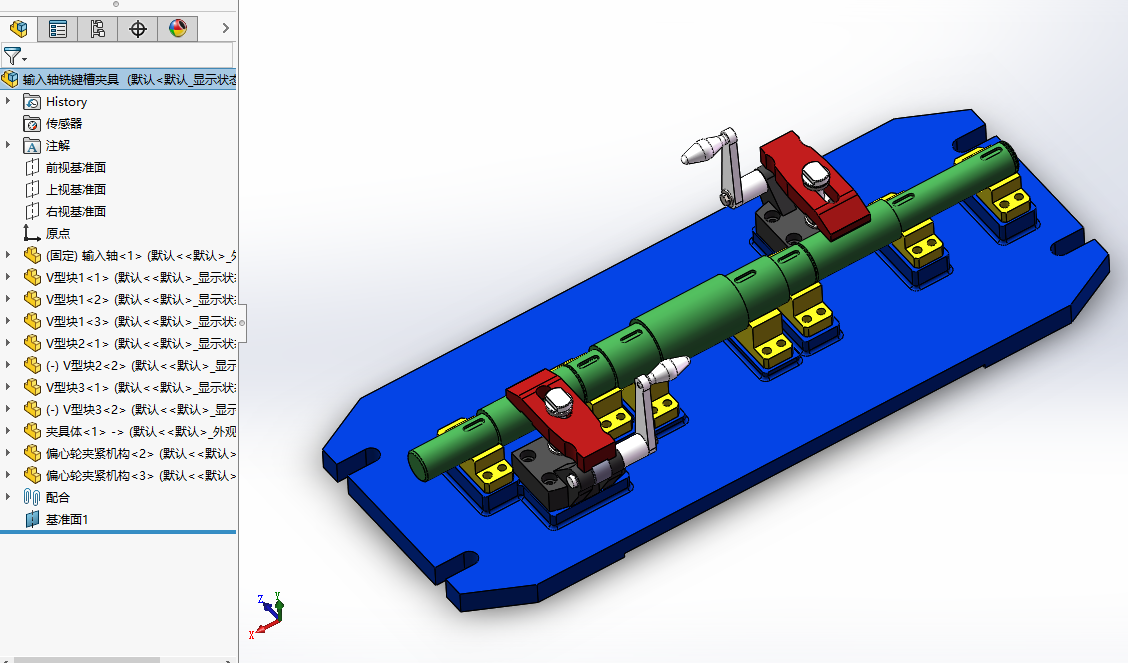
Task: Select (-) V型块3<2> in the tree
Action: coord(141,409)
